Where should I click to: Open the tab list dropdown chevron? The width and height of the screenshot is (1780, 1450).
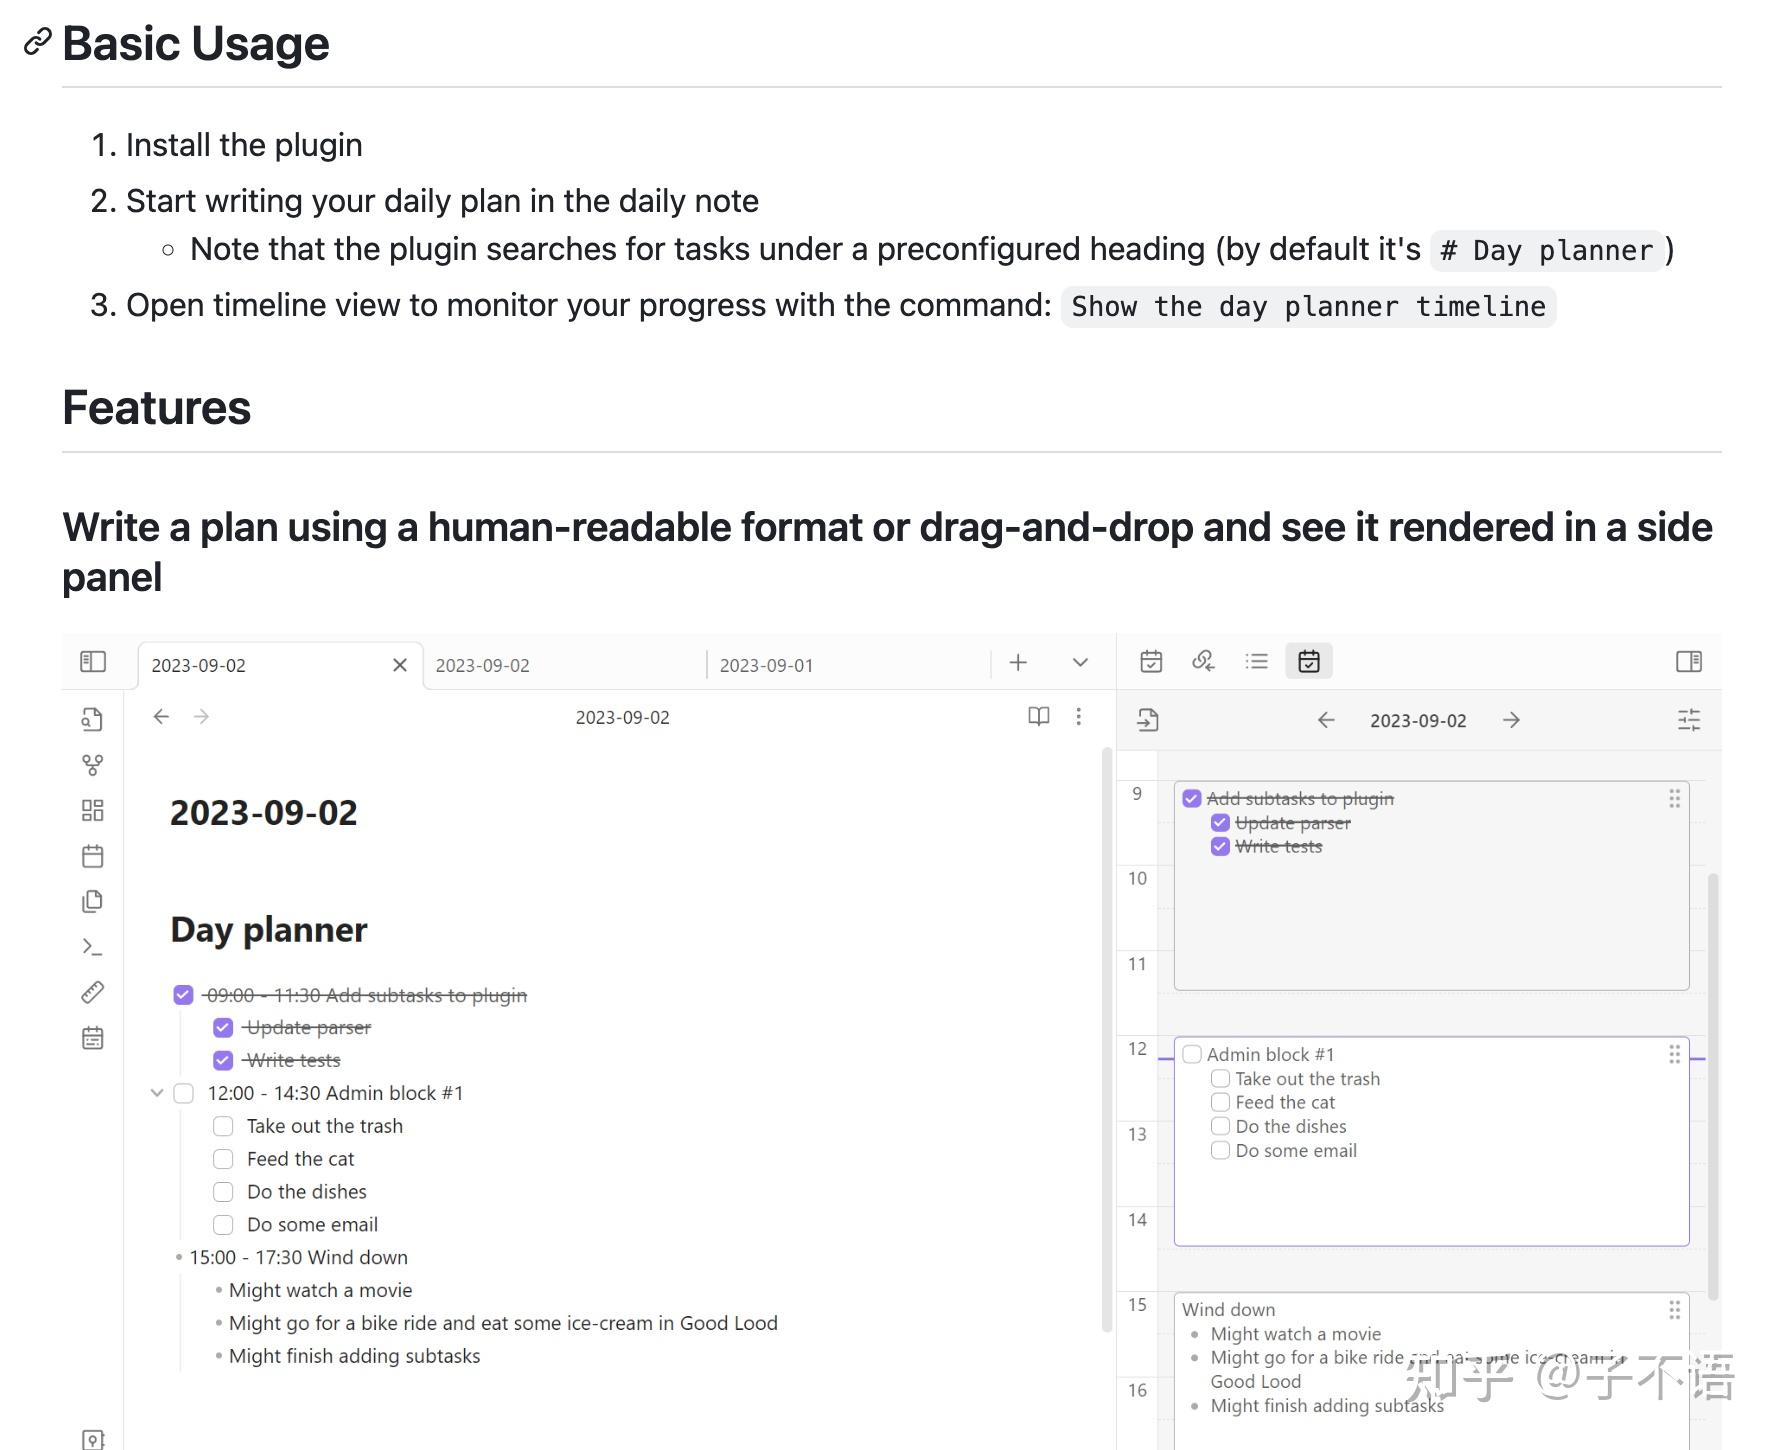[1080, 663]
